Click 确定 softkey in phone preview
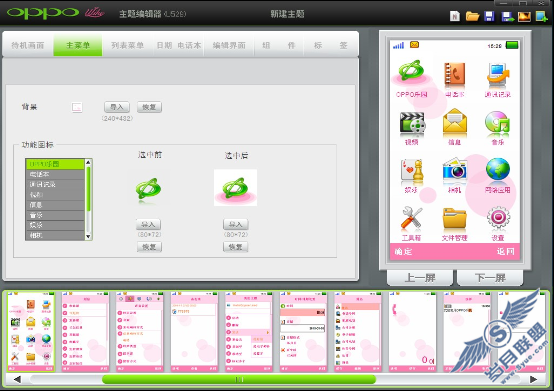 pos(403,251)
